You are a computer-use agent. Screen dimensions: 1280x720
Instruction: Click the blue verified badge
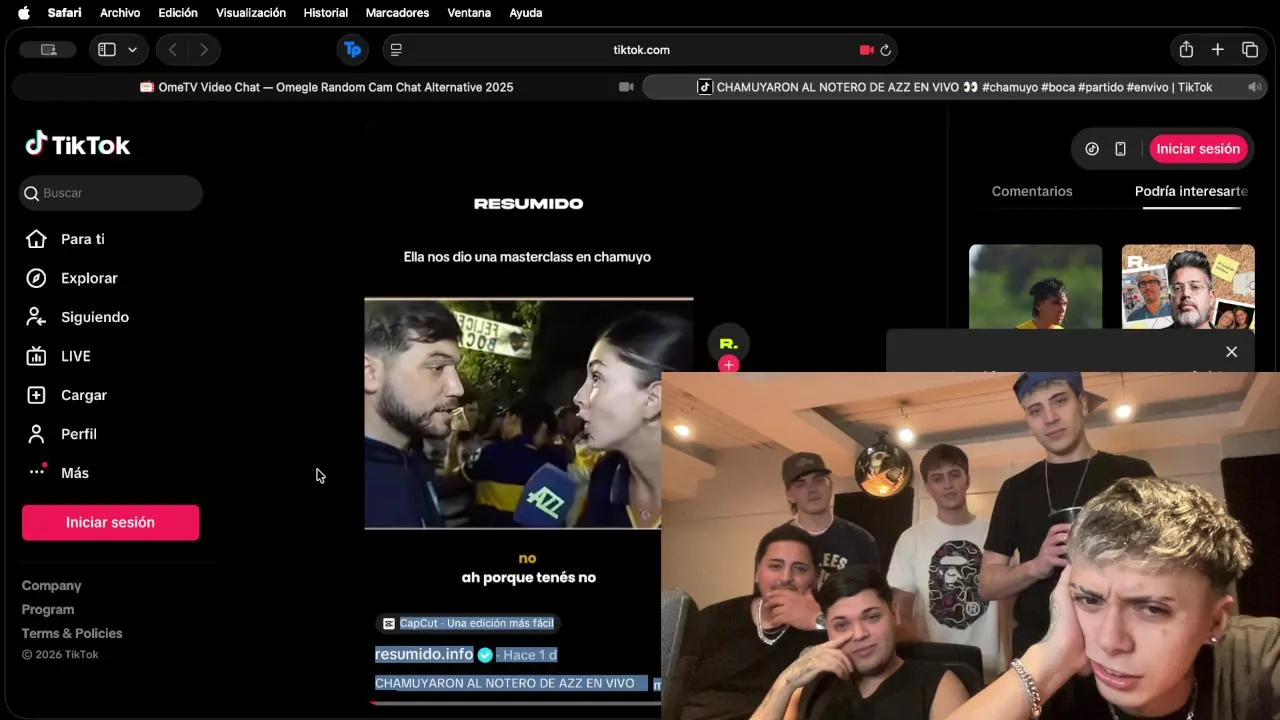(485, 655)
